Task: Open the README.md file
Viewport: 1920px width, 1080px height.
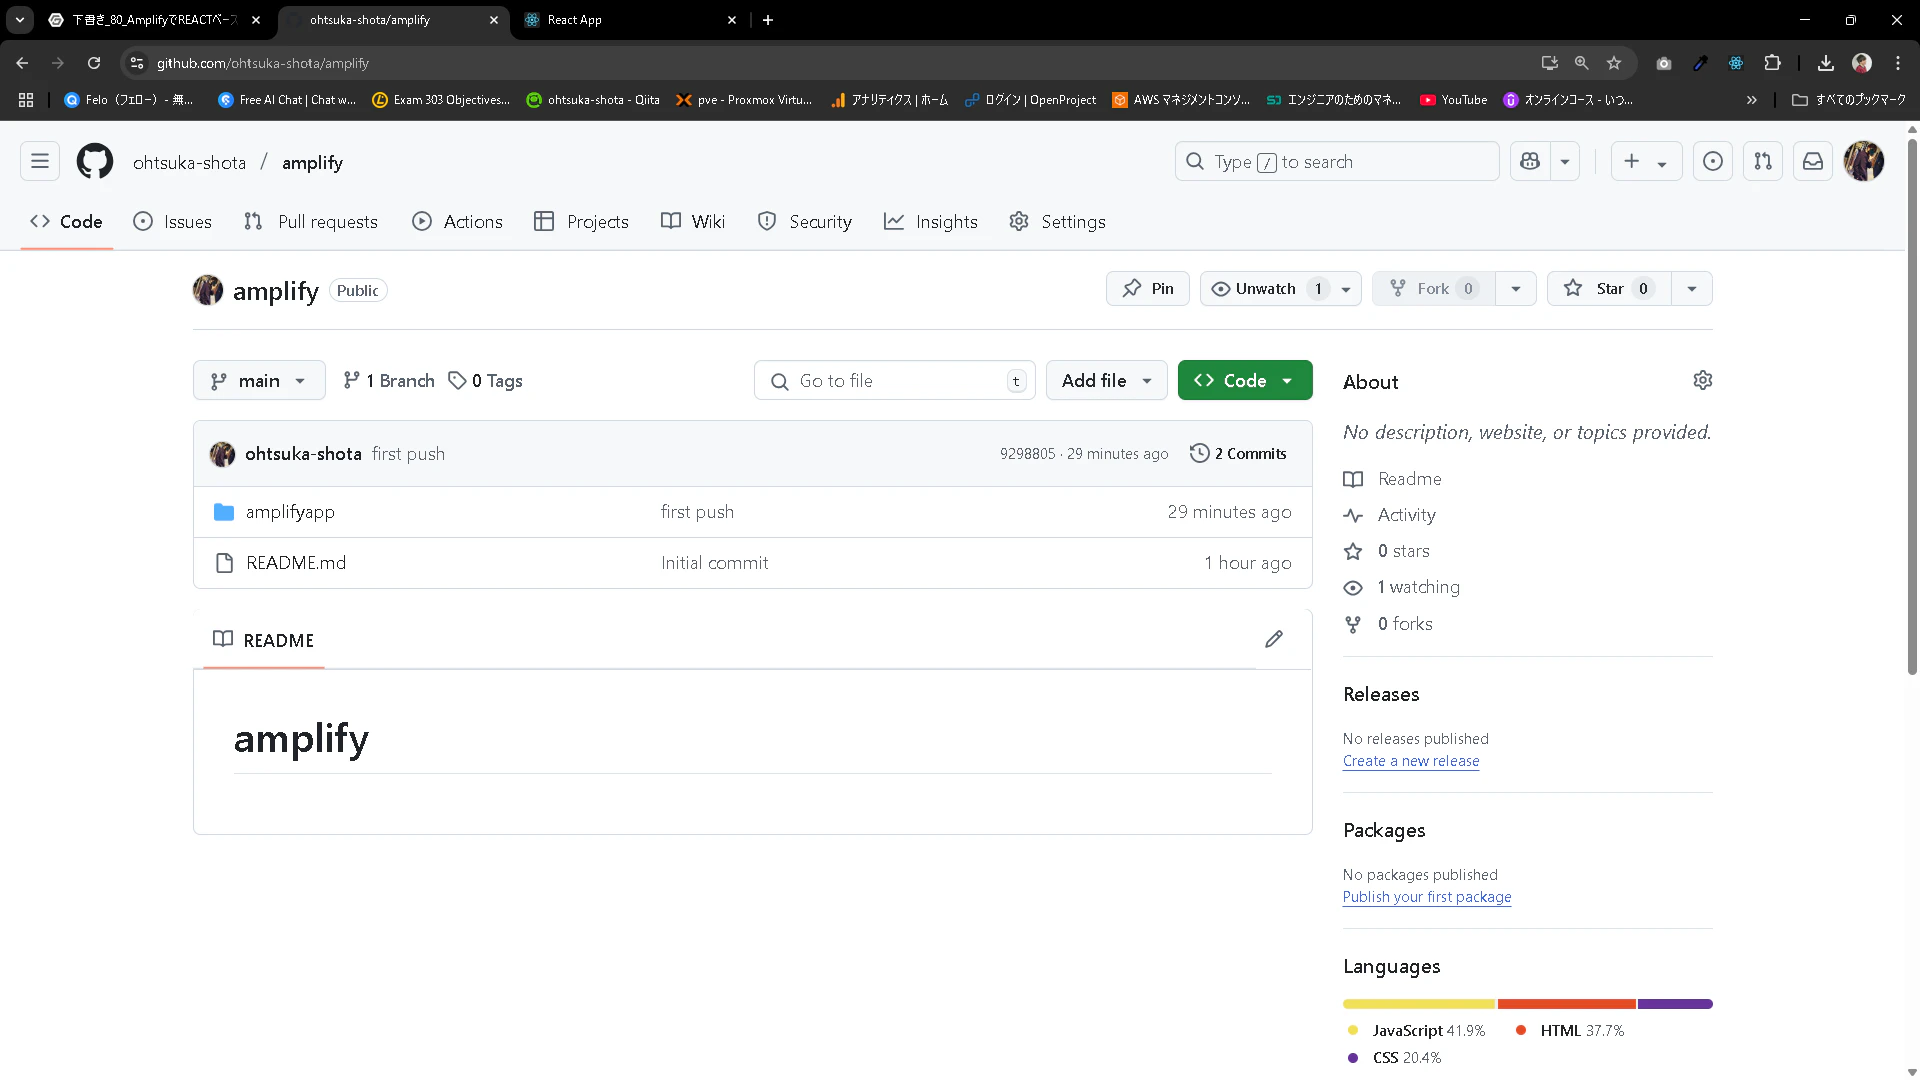Action: (x=296, y=563)
